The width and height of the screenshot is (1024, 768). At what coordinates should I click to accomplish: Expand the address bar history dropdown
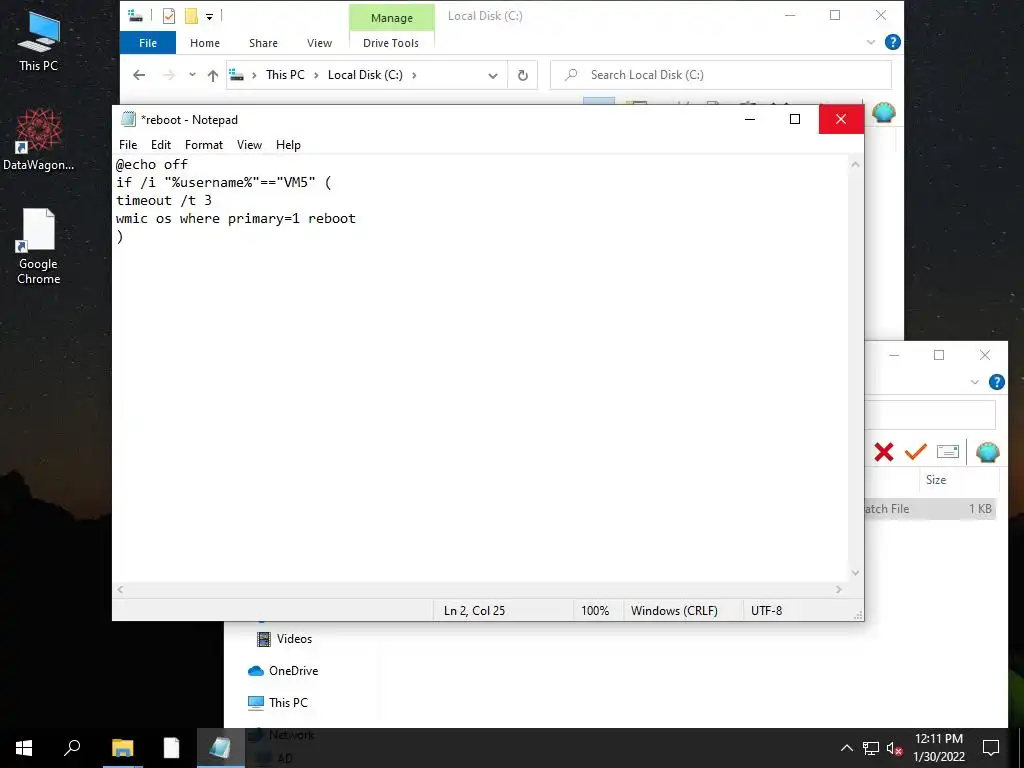[492, 76]
